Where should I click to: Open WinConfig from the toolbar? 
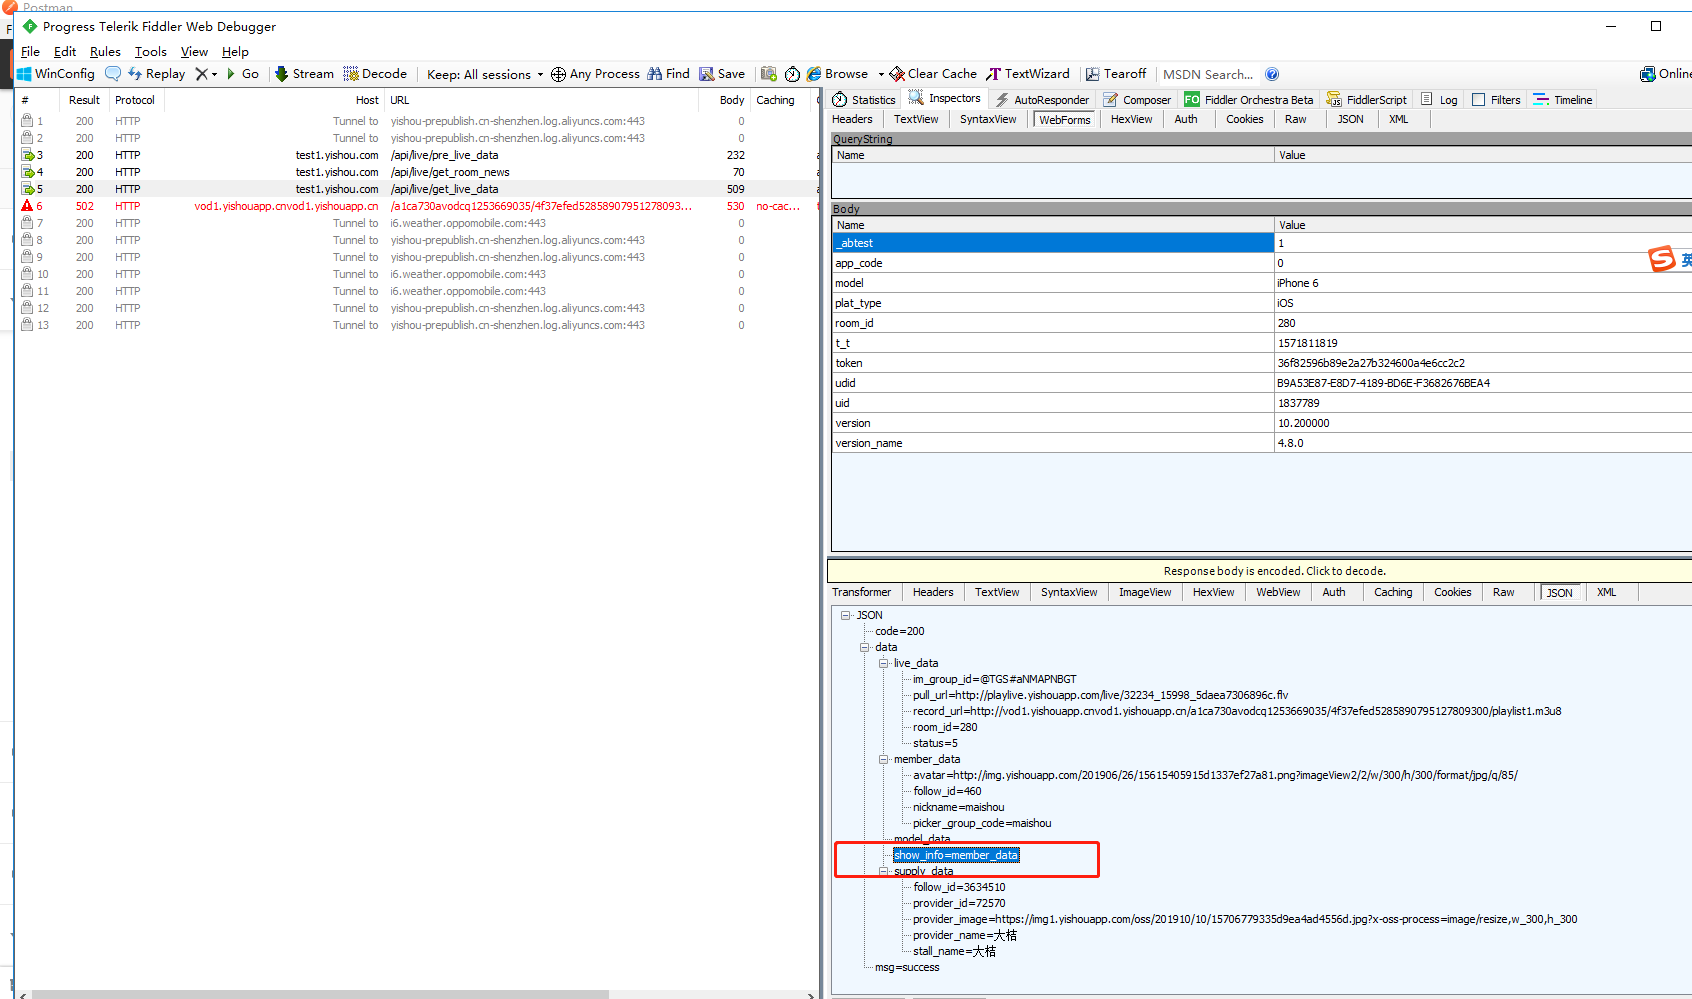(56, 74)
